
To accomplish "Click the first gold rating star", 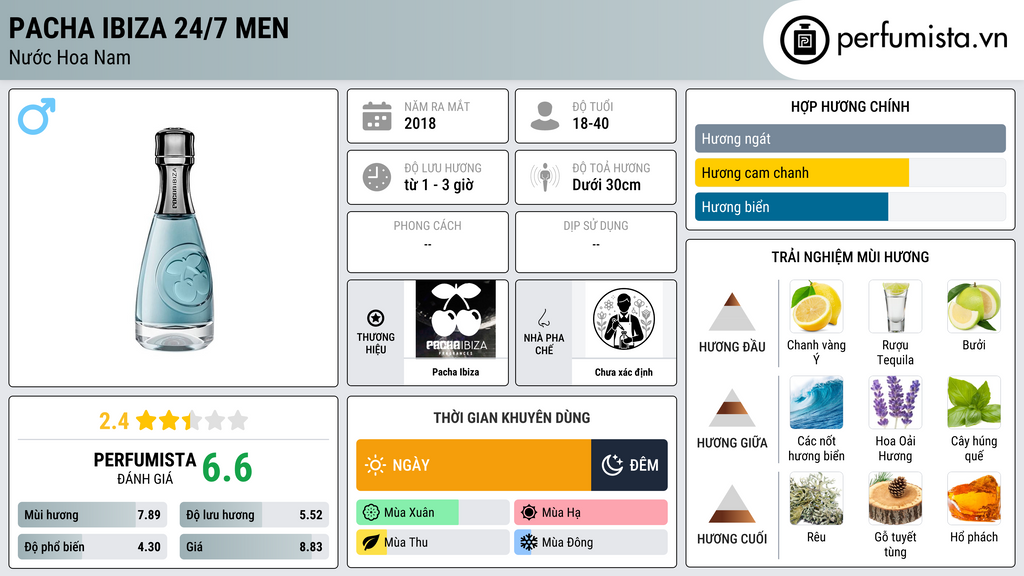I will click(146, 420).
